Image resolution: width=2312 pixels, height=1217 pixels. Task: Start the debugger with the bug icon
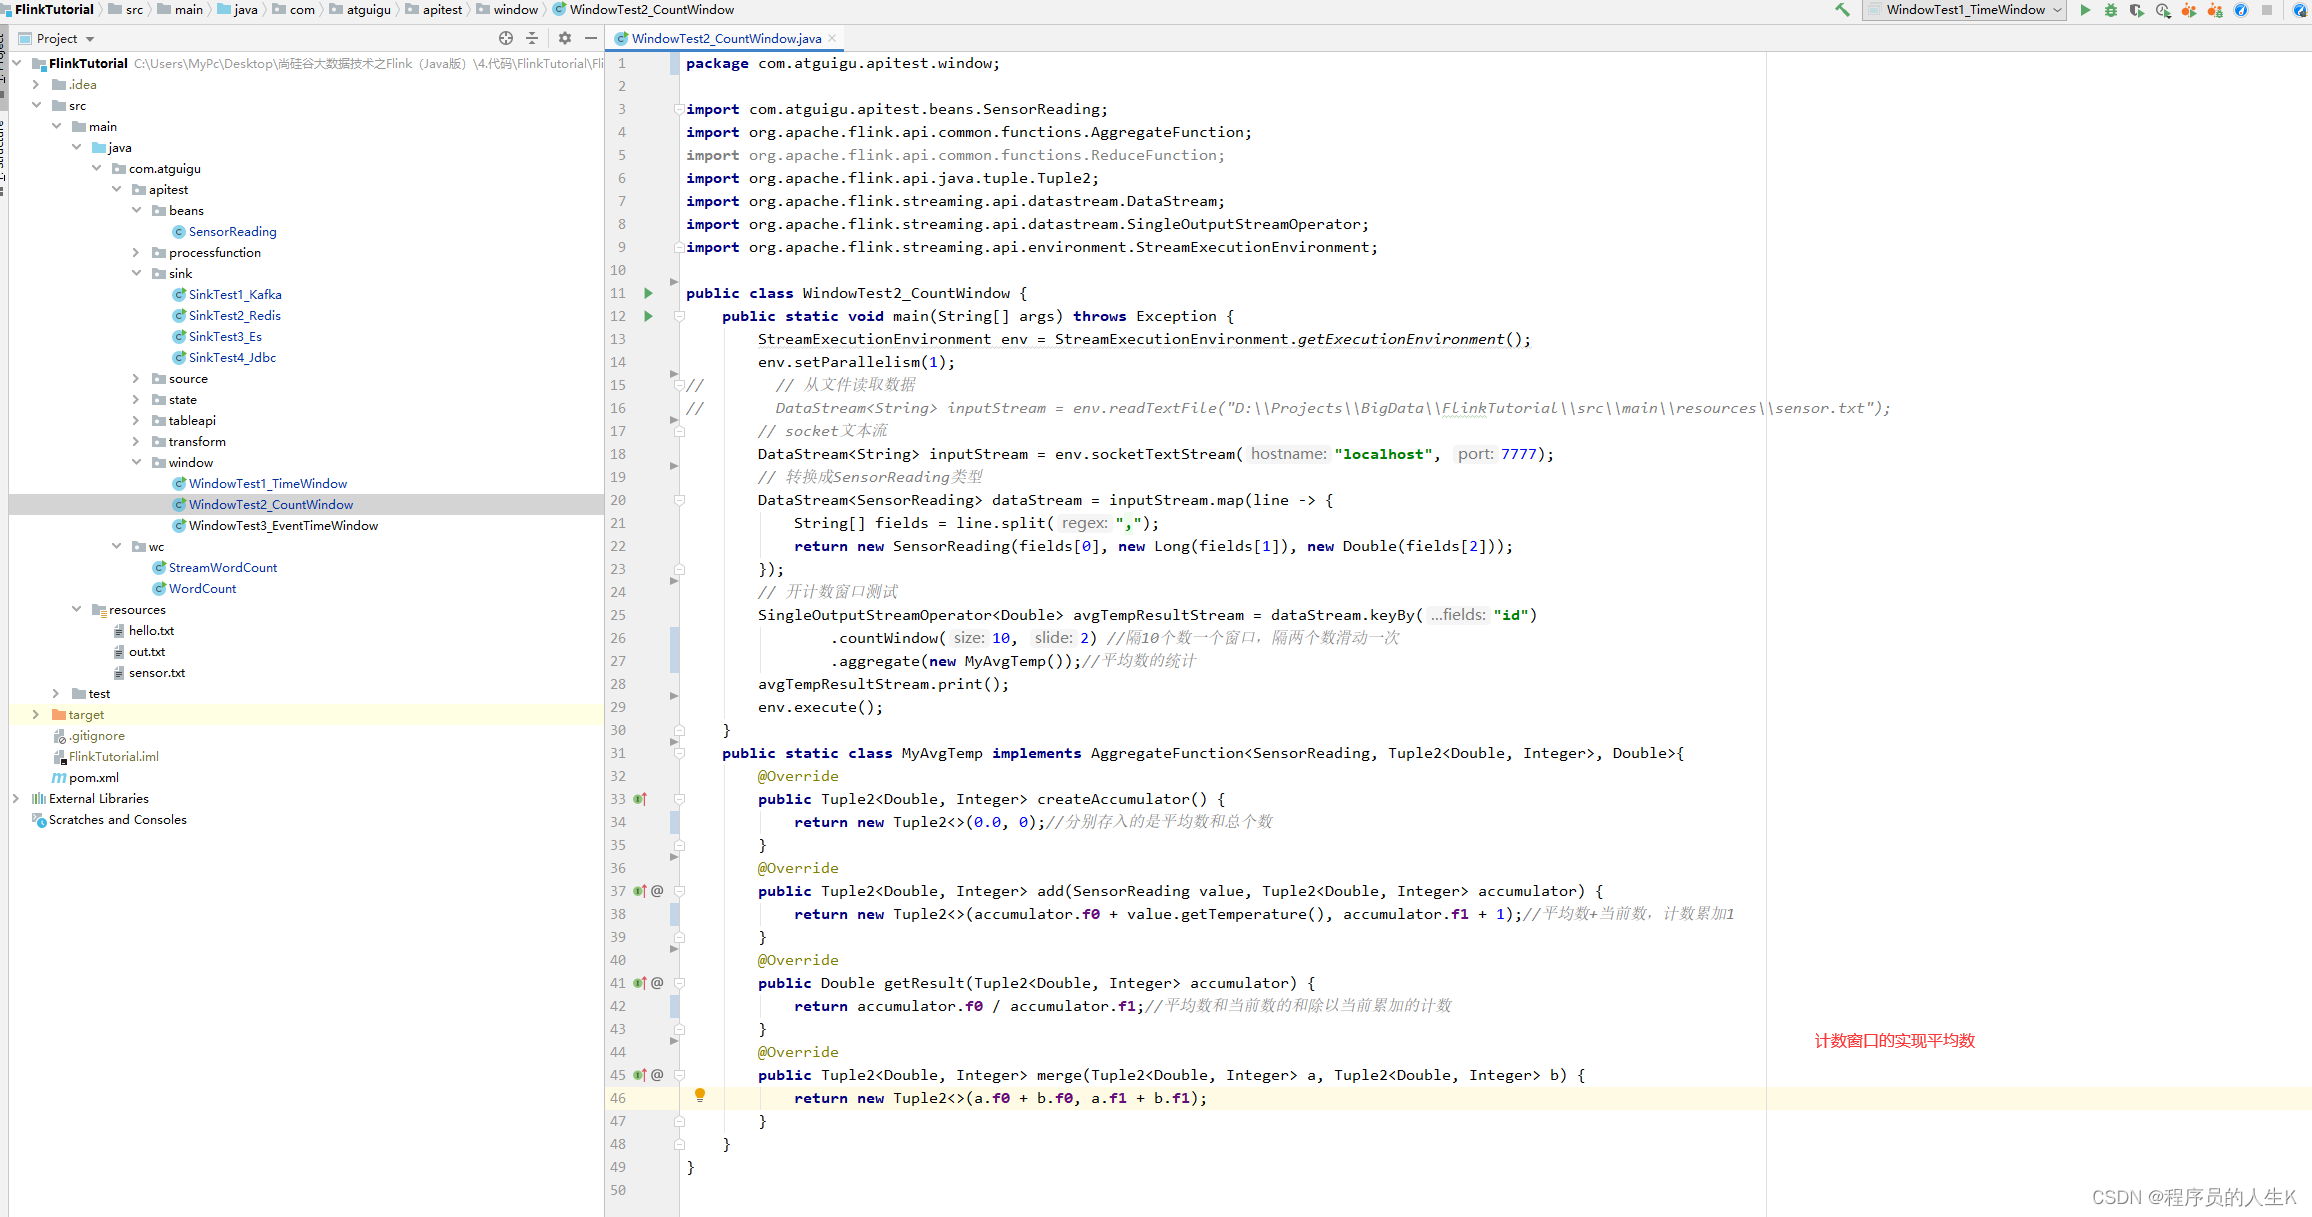(x=2111, y=10)
